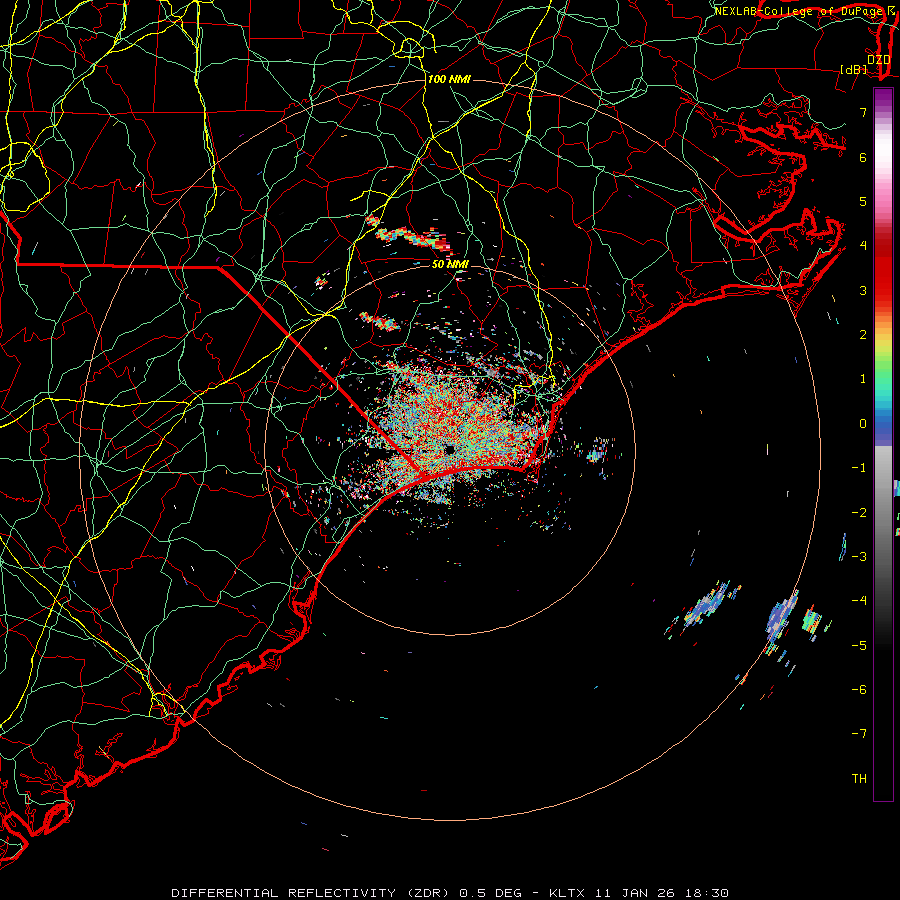Click the 6 value on color scale

(863, 157)
